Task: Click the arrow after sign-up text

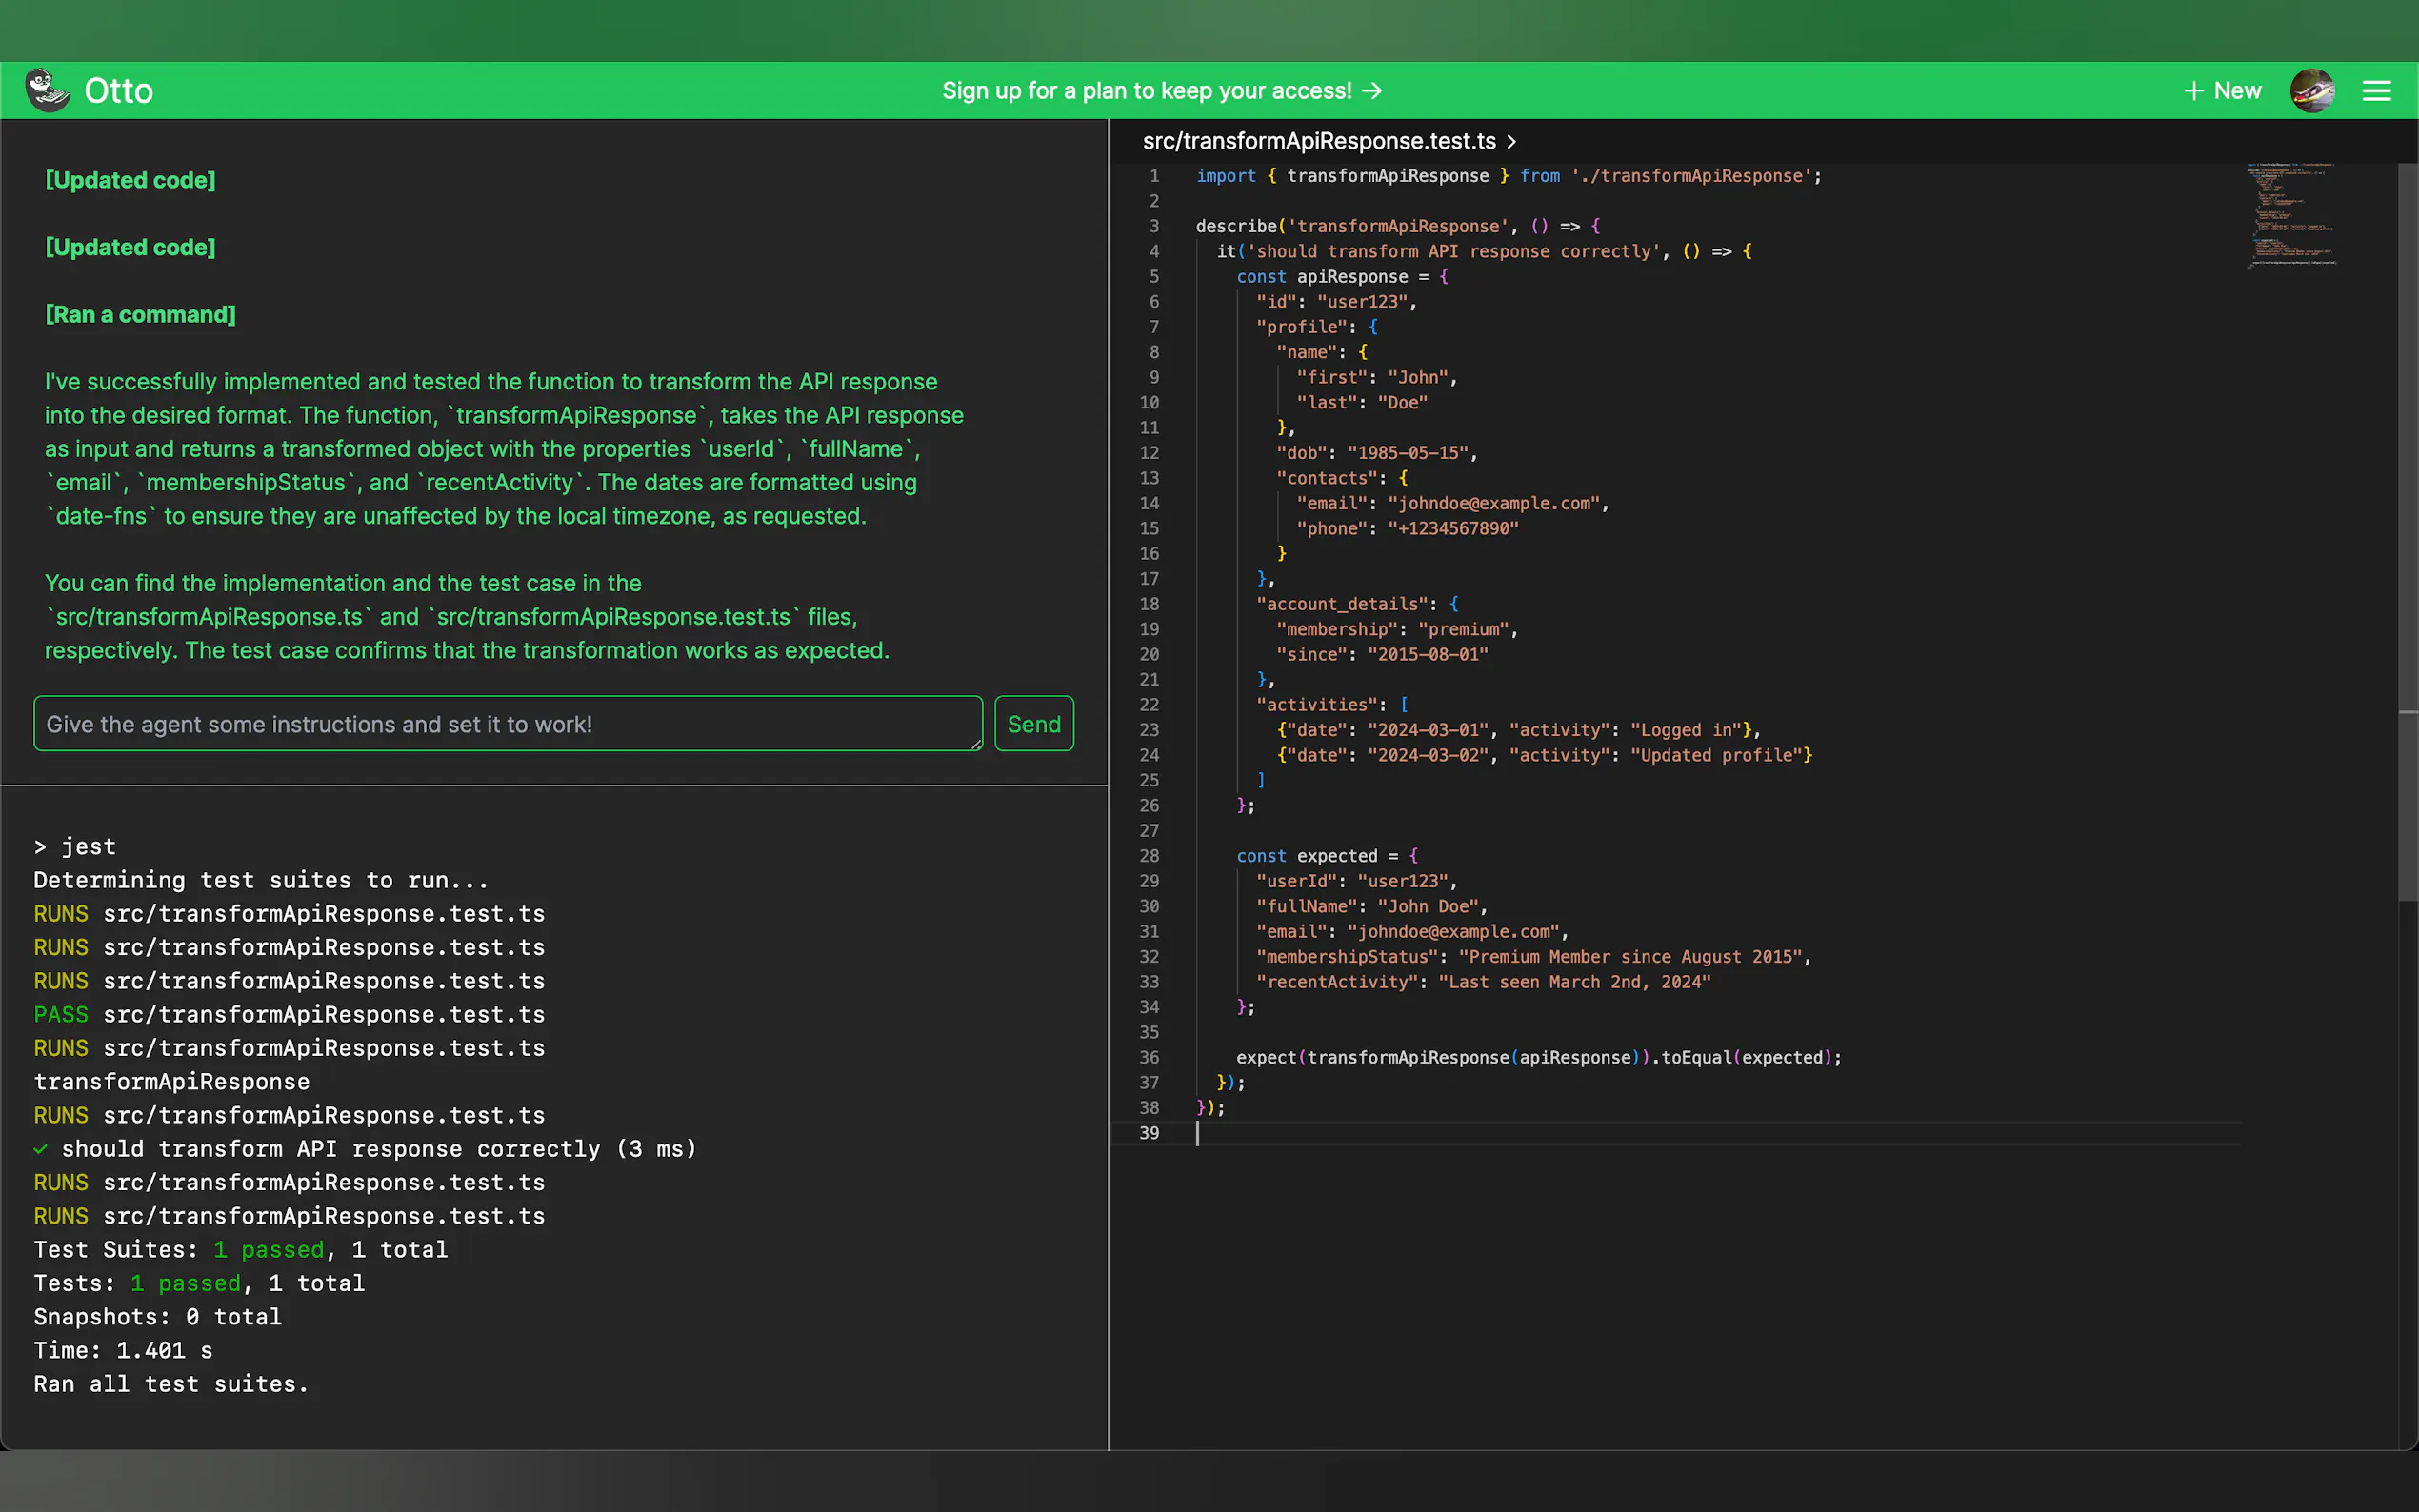Action: [x=1372, y=91]
